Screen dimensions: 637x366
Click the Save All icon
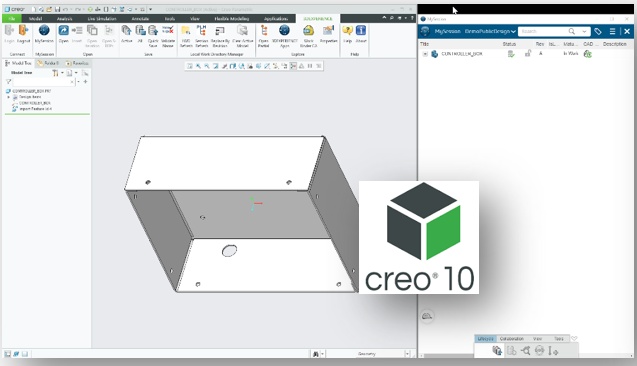140,30
